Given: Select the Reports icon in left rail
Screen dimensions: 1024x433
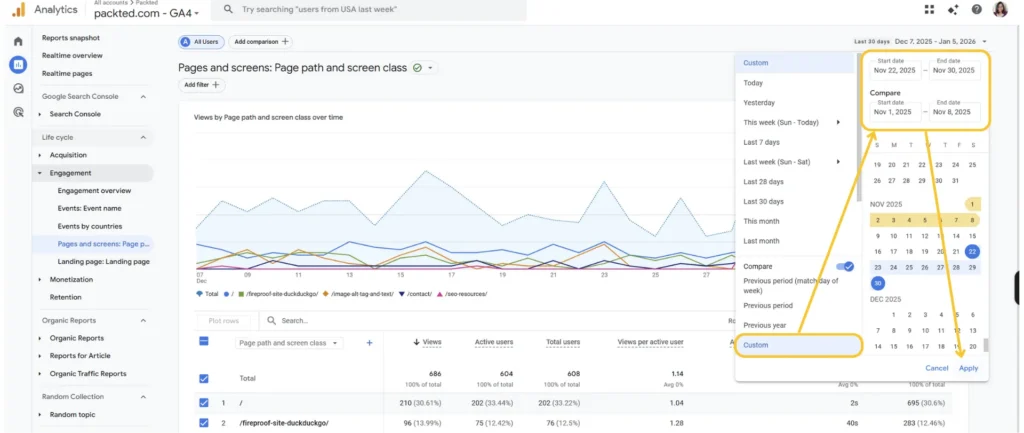Looking at the screenshot, I should 18,64.
